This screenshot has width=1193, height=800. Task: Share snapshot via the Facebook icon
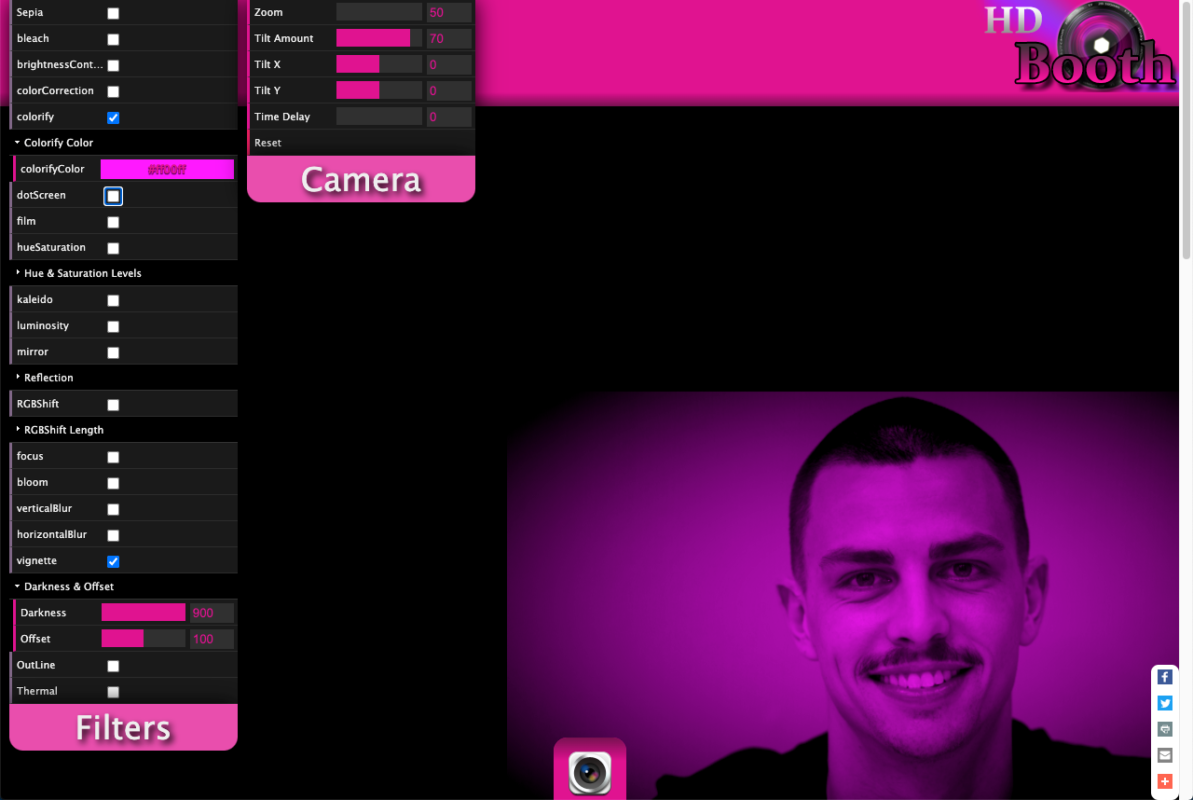click(x=1164, y=677)
